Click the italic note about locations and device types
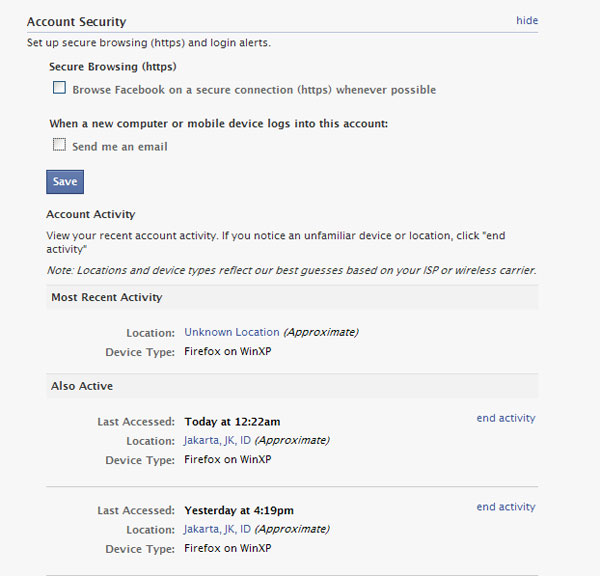Screen dimensions: 600x576 [291, 270]
